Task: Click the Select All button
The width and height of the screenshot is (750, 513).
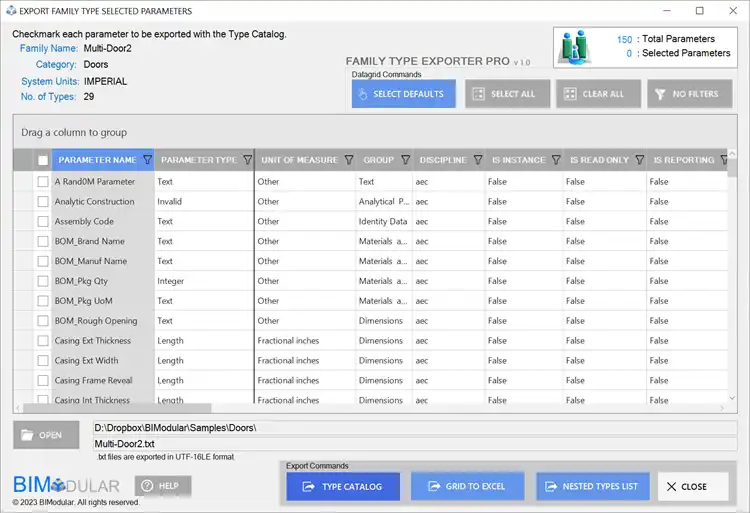Action: 507,94
